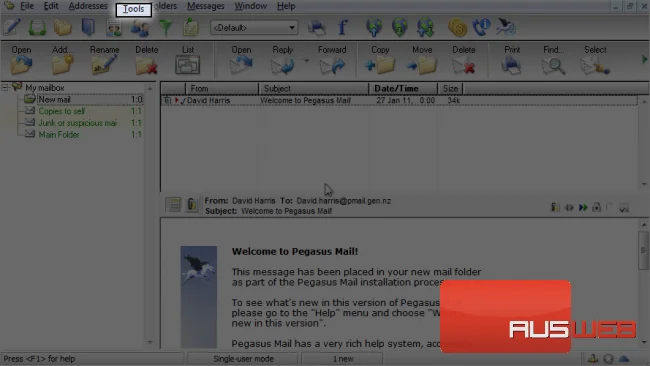Select the New mail folder
This screenshot has height=366, width=650.
(x=54, y=99)
